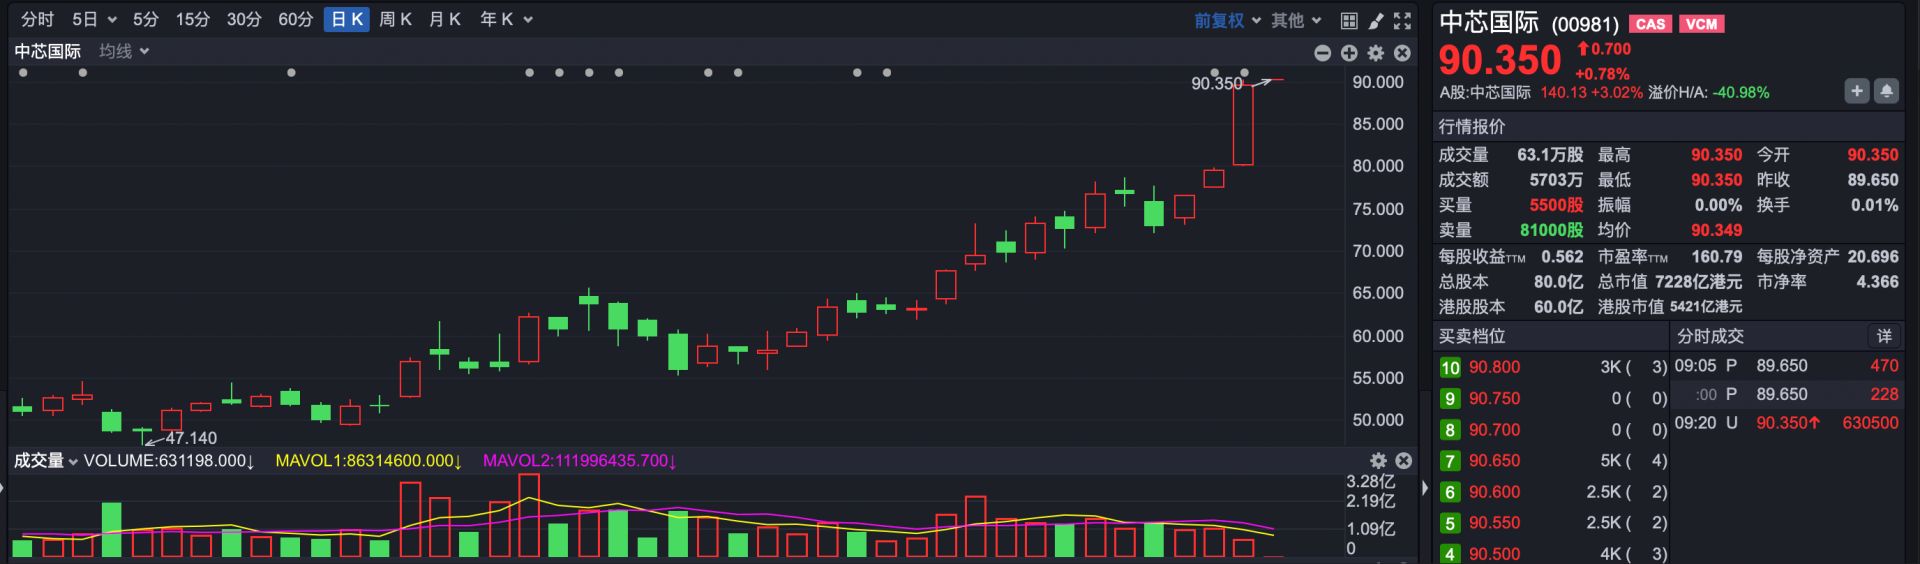This screenshot has width=1920, height=564.
Task: Expand the 成交量 indicator dropdown
Action: [45, 460]
